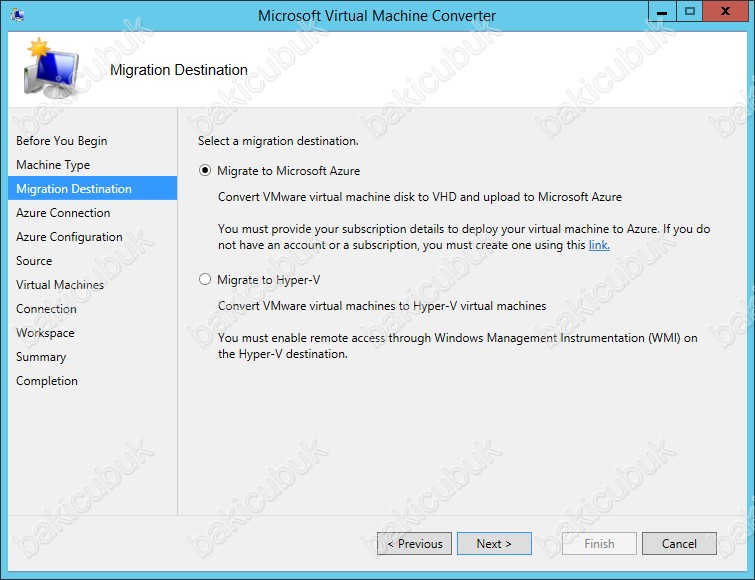Viewport: 755px width, 580px height.
Task: Click the 'Convert VMware virtual machines to Hyper-V' description
Action: (382, 306)
